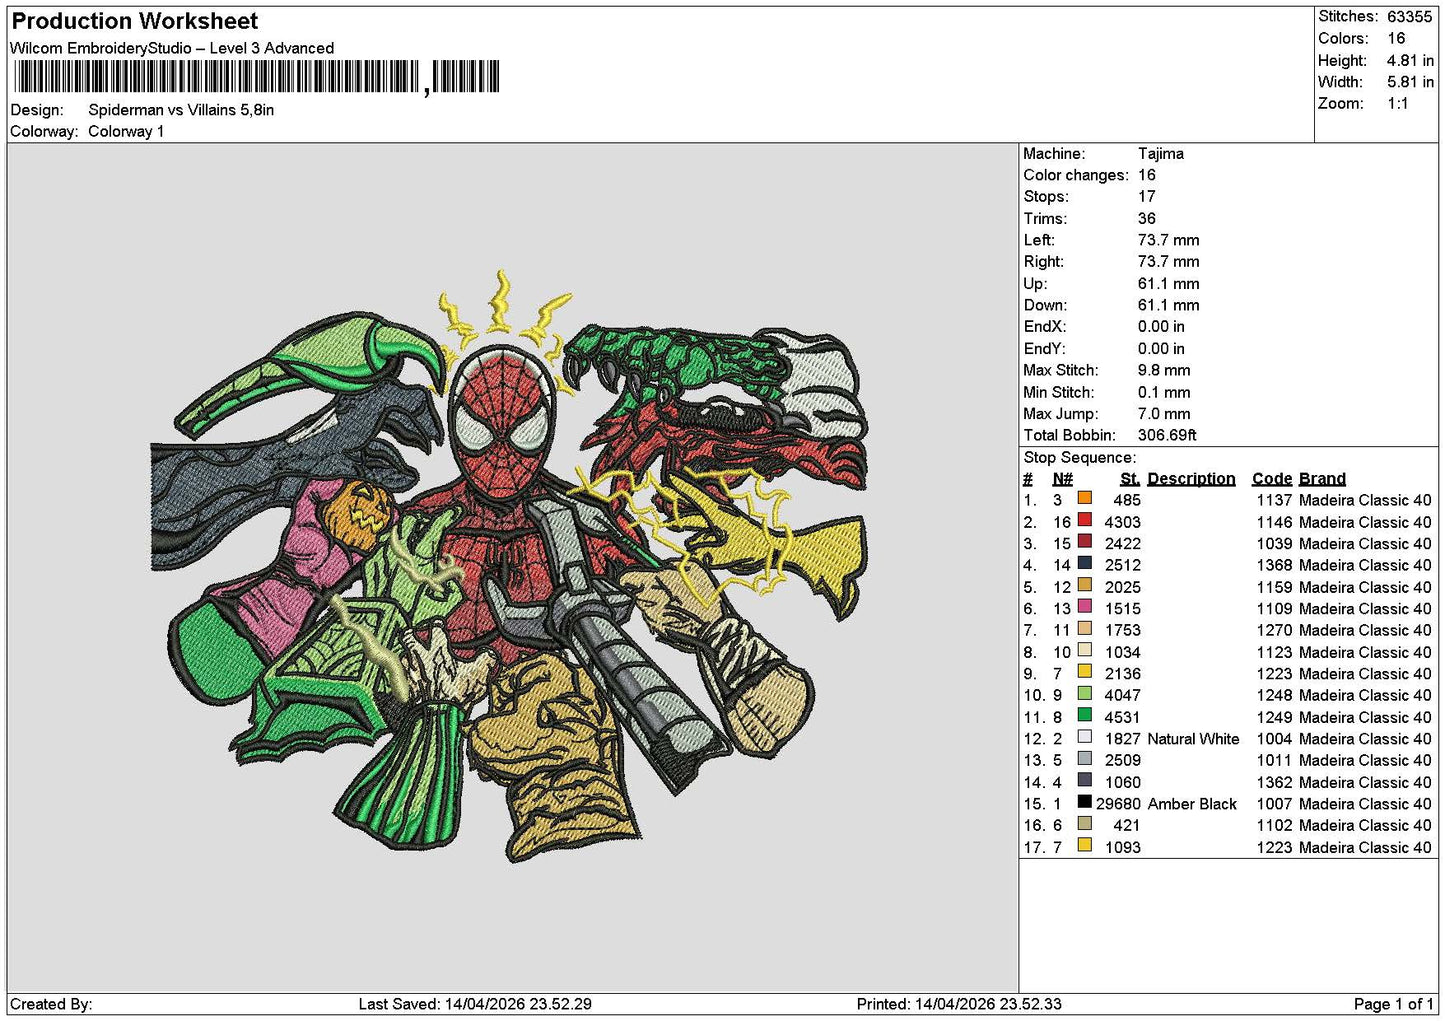Select the yellow swatch beside 2136 stitches
This screenshot has width=1445, height=1021.
(x=1084, y=672)
